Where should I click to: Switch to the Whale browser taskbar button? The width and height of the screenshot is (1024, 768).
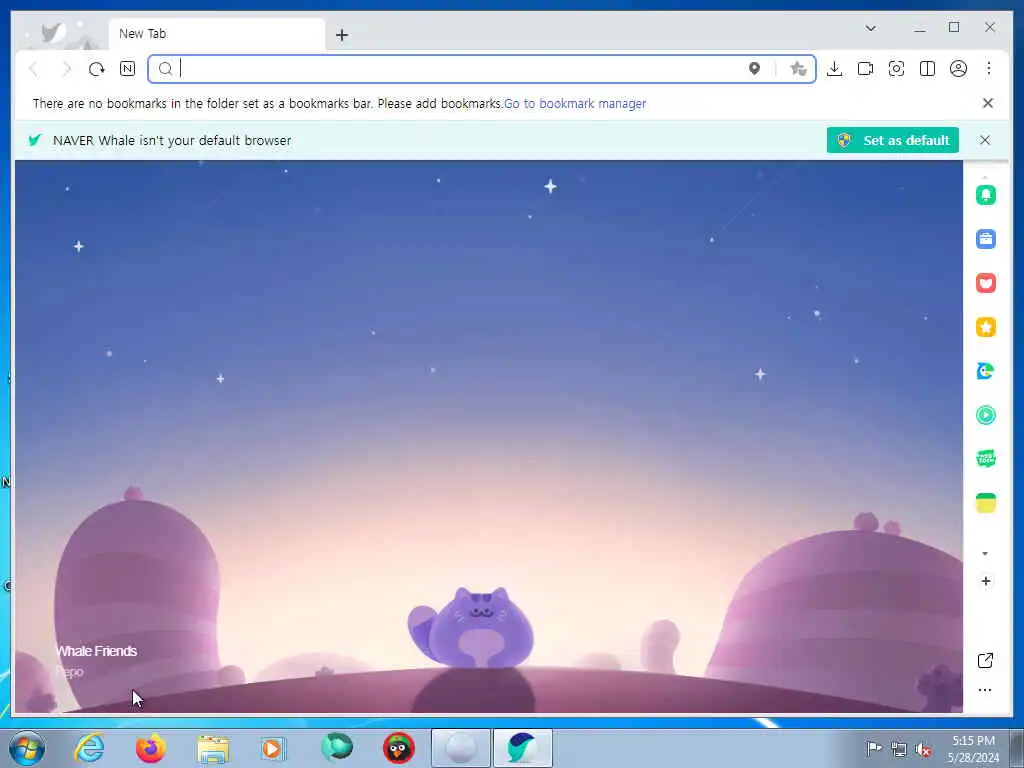[522, 748]
